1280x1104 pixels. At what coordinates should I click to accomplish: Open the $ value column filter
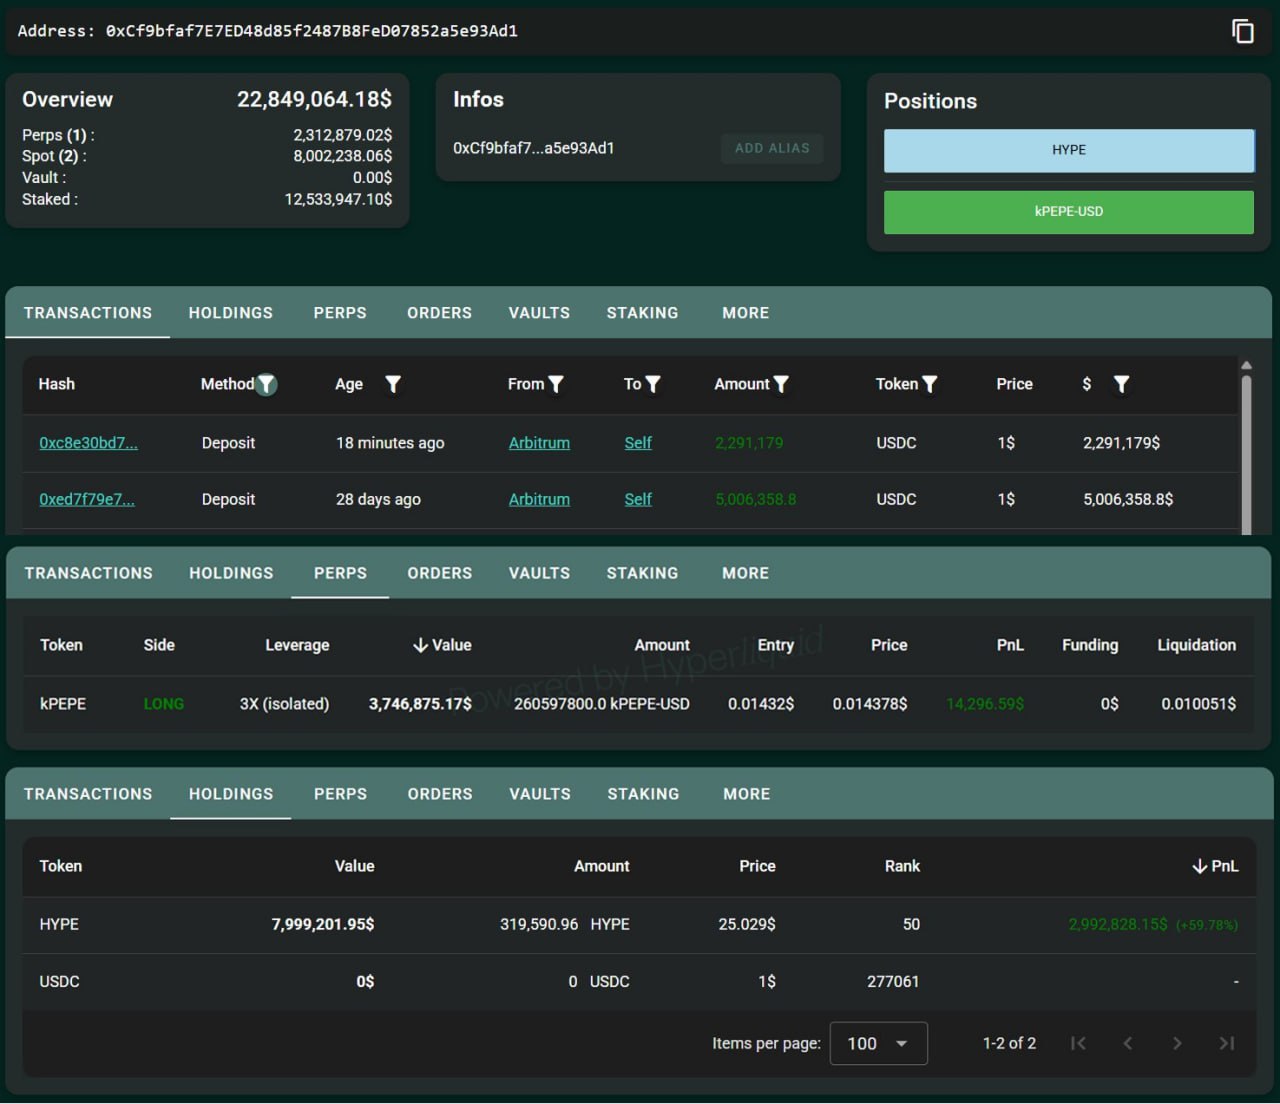(x=1121, y=384)
